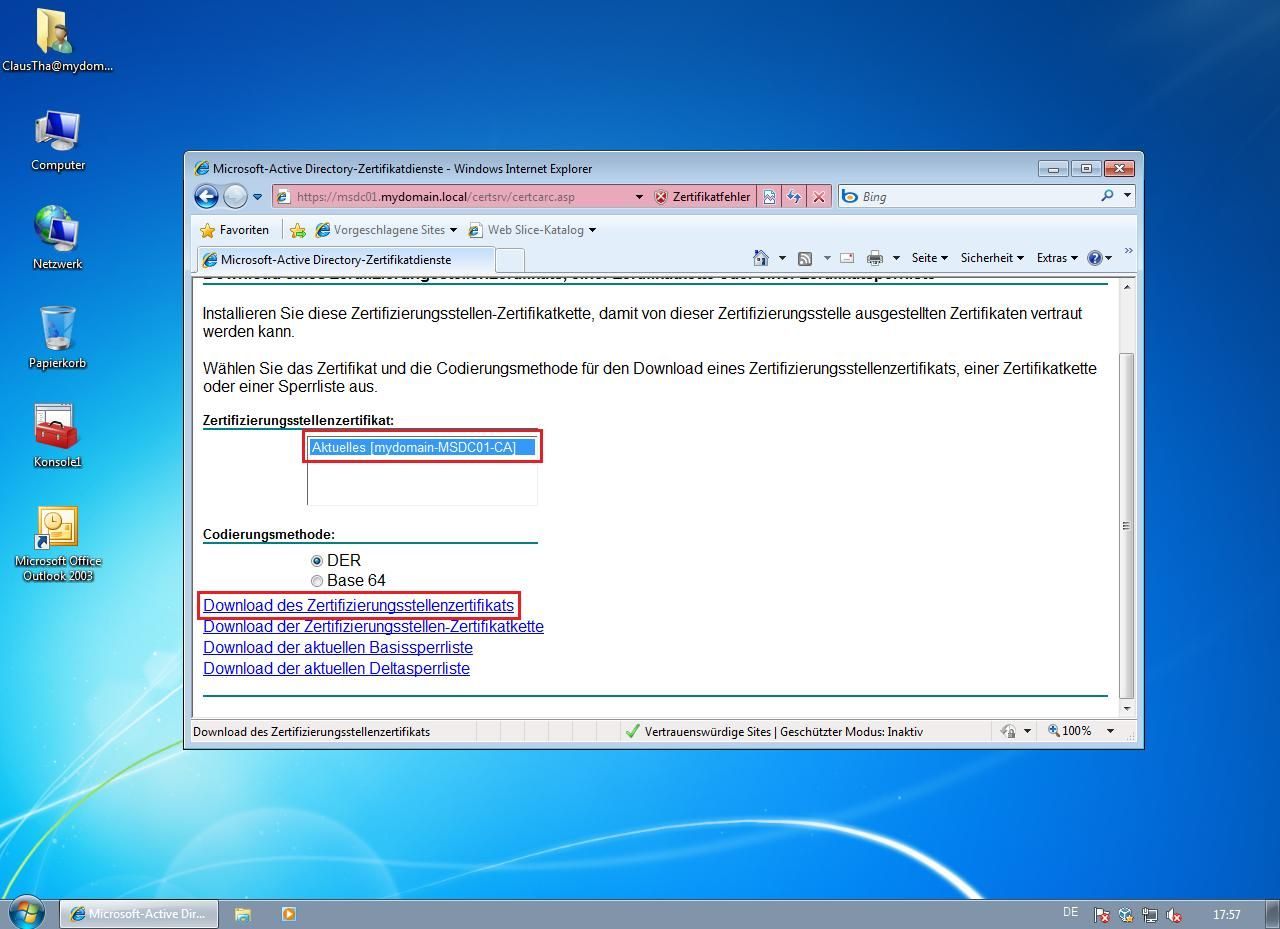
Task: Select the DER encoding radio button
Action: pyautogui.click(x=317, y=561)
